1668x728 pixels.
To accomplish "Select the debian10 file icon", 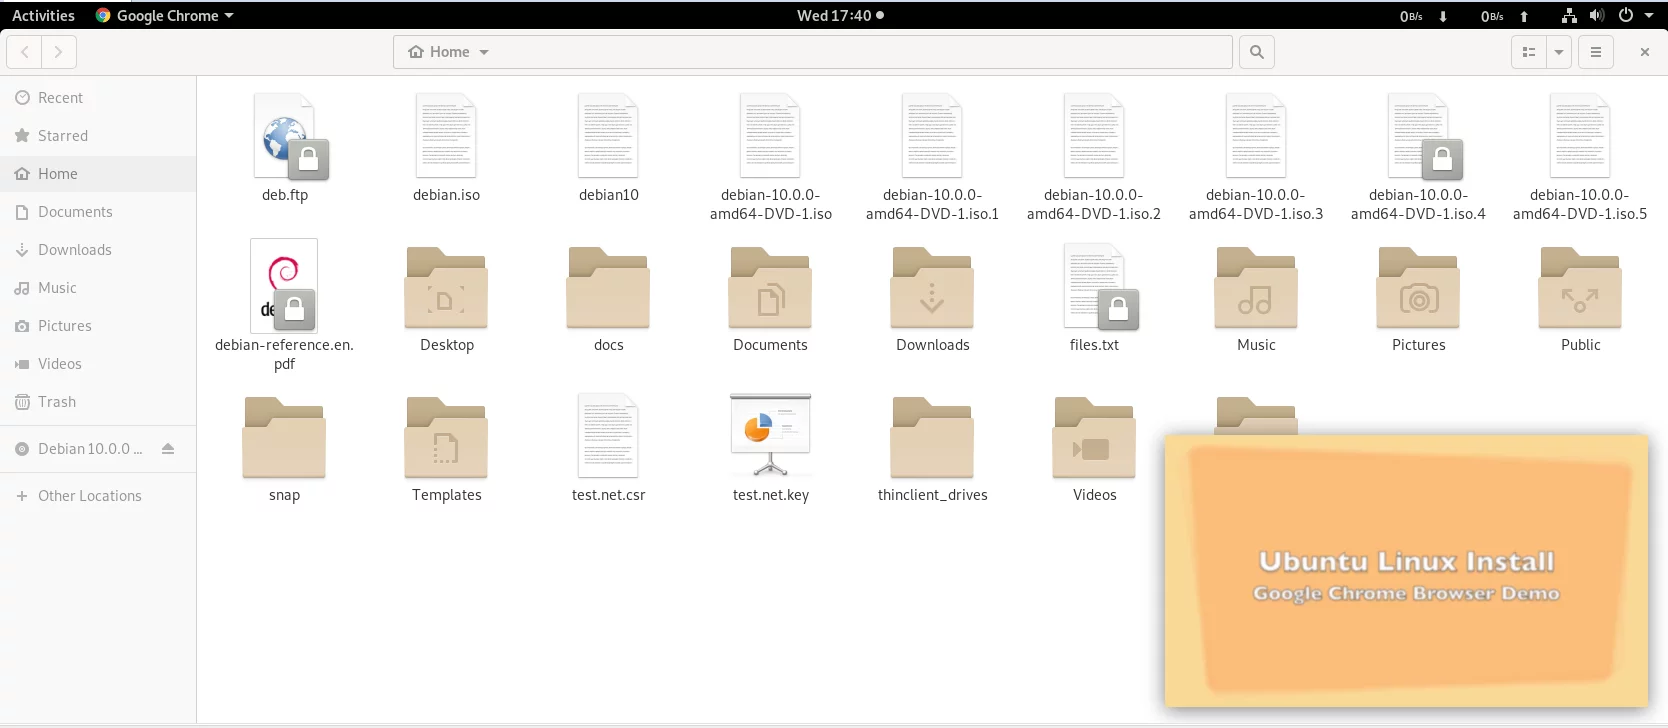I will click(x=608, y=136).
